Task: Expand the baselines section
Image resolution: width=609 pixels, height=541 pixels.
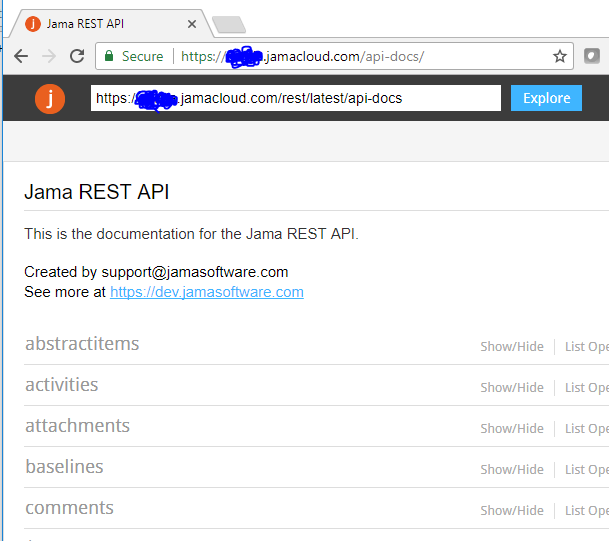Action: 64,467
